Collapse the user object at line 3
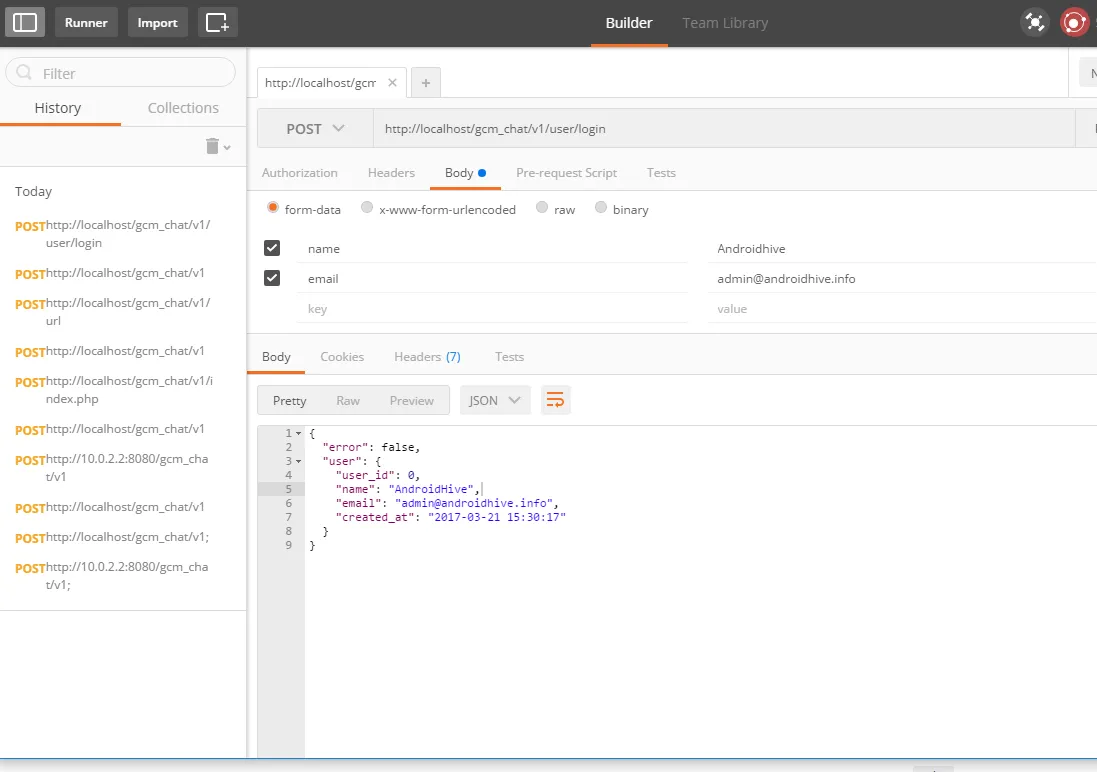The height and width of the screenshot is (772, 1097). (298, 461)
